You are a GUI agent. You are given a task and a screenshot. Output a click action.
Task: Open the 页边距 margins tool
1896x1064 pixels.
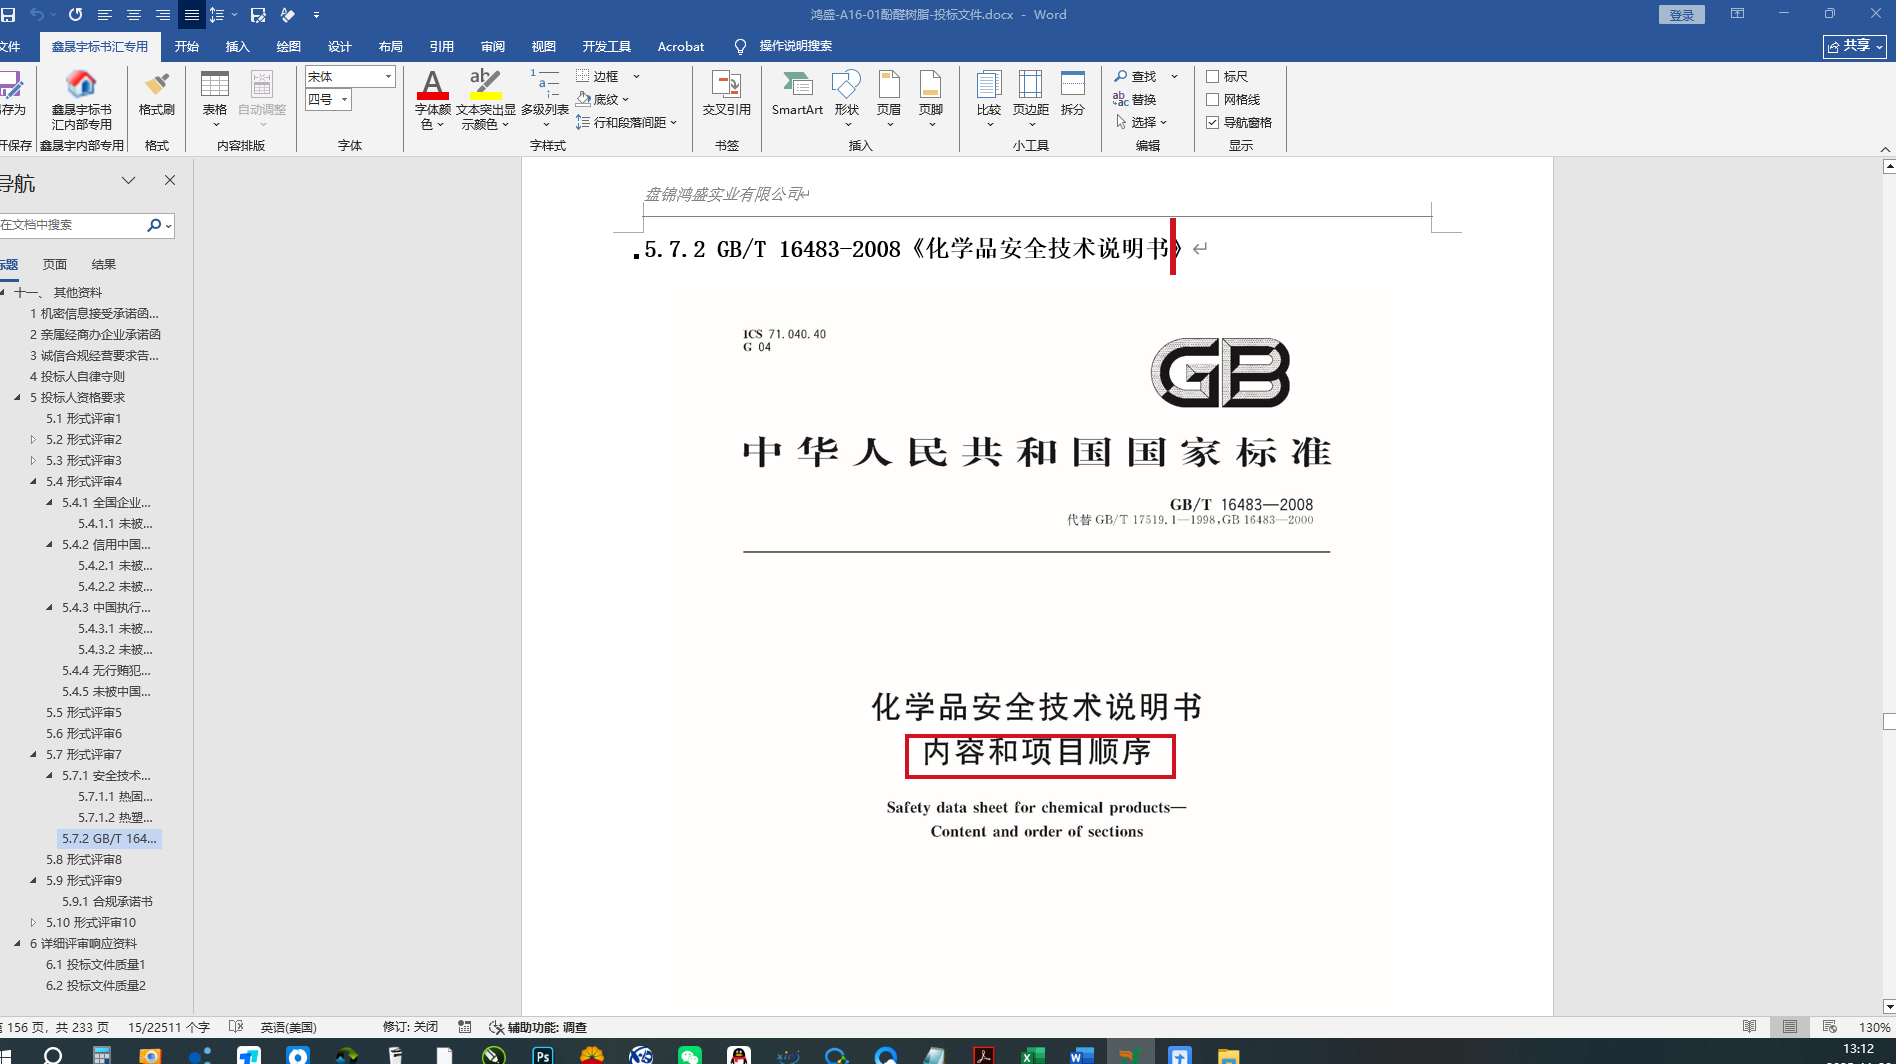(1031, 98)
